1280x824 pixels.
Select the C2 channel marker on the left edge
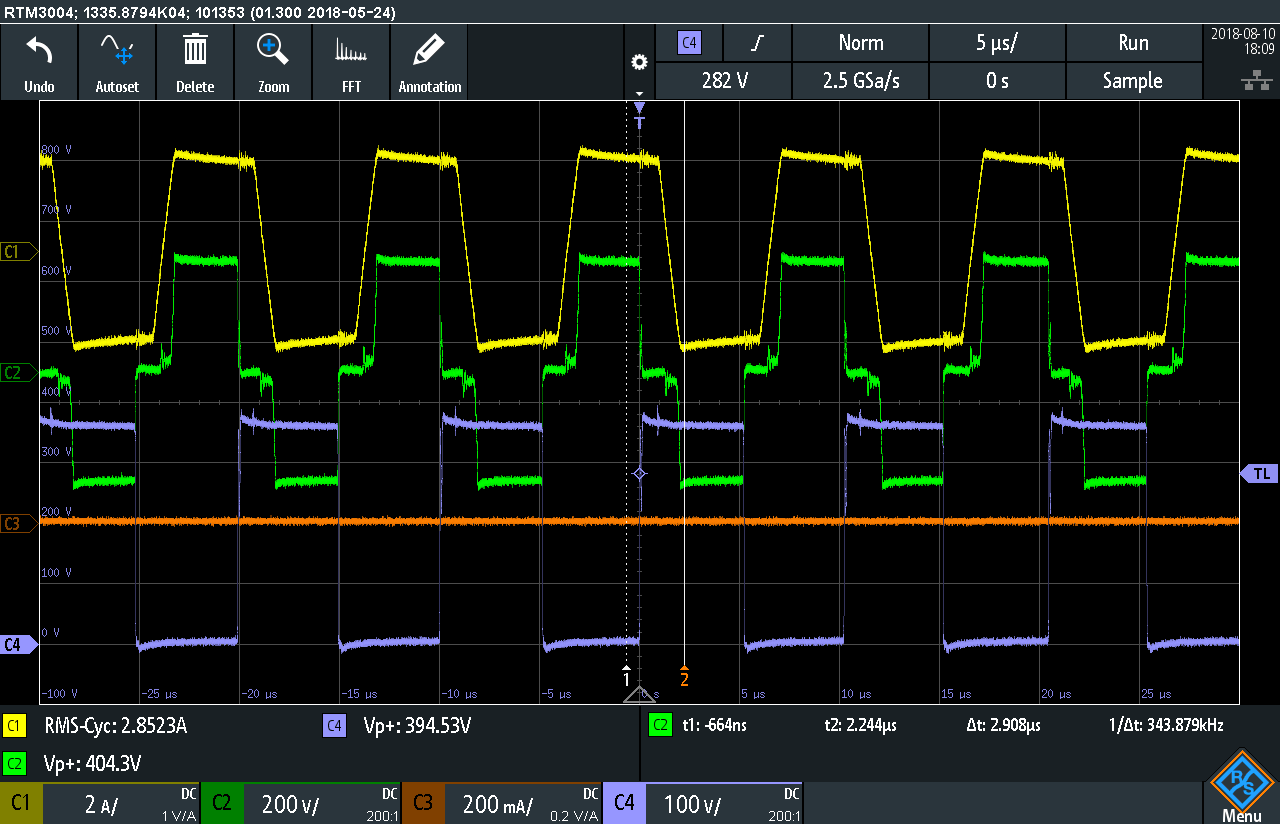[18, 372]
